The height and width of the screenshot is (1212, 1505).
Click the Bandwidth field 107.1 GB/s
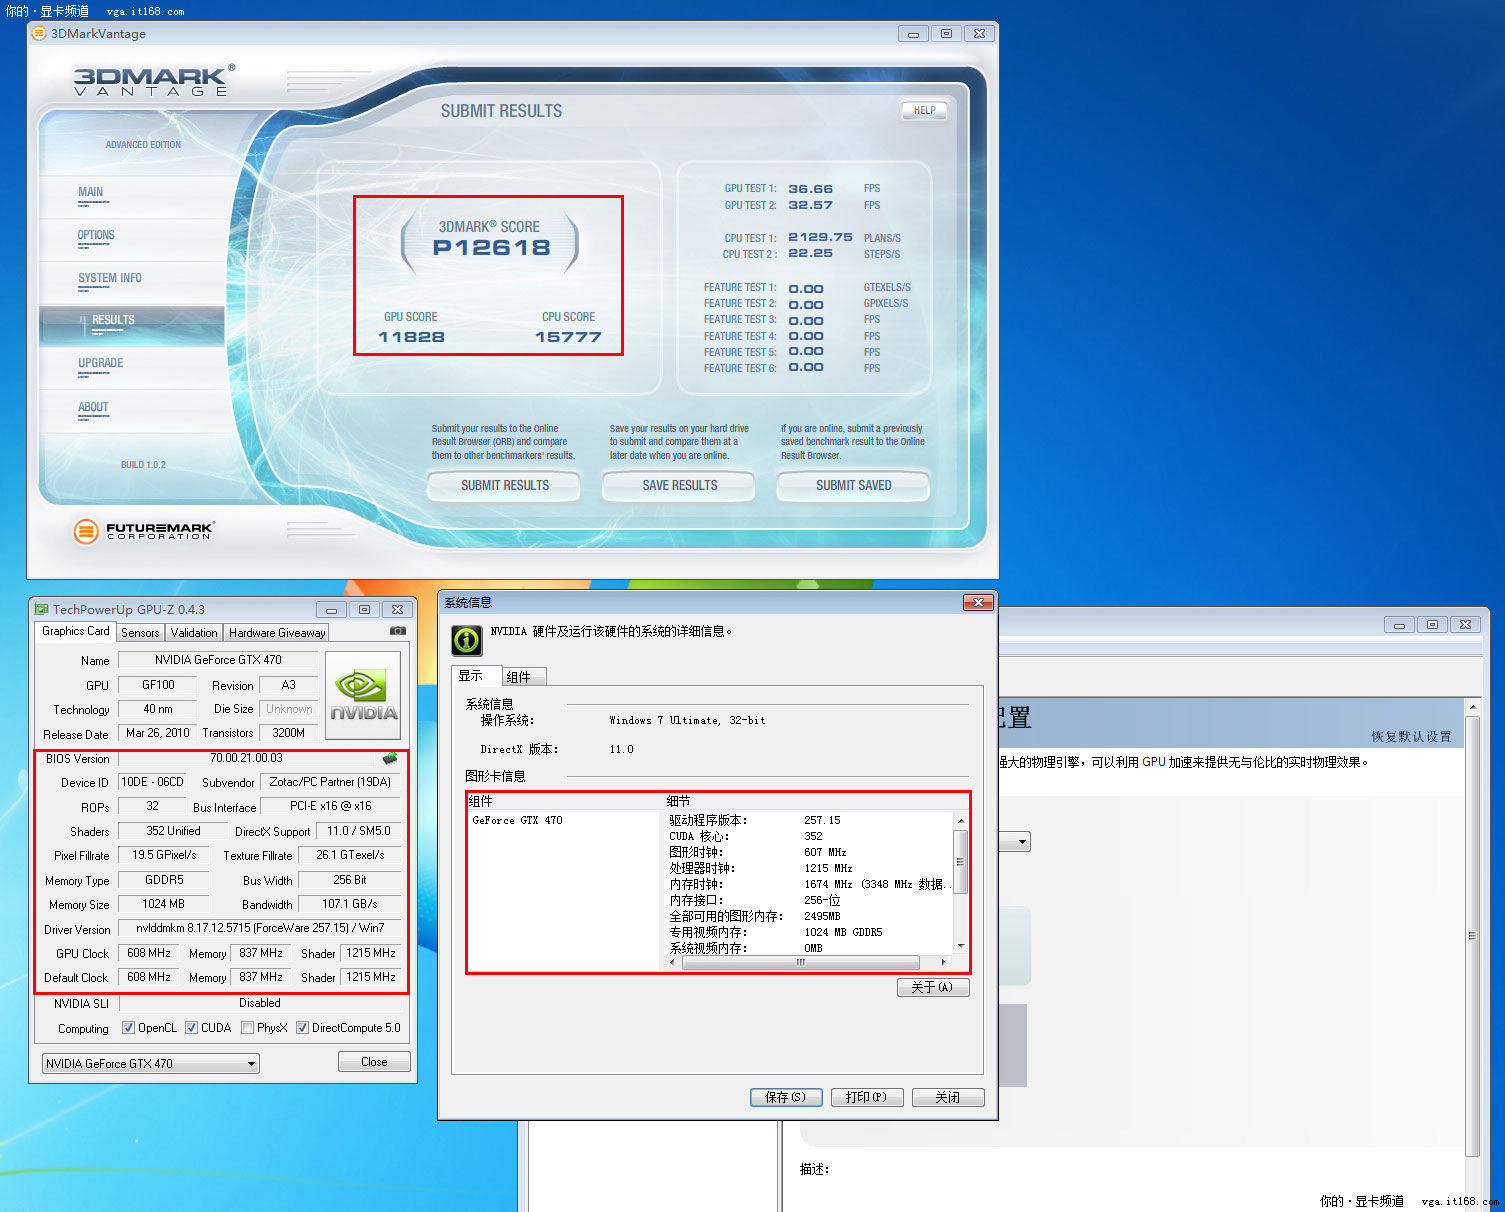pos(349,904)
